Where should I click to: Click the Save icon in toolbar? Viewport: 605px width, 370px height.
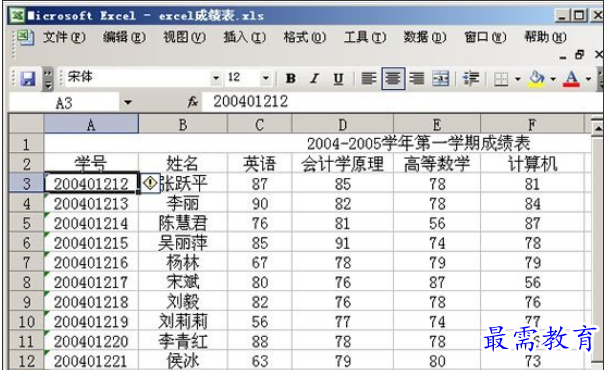click(x=28, y=79)
